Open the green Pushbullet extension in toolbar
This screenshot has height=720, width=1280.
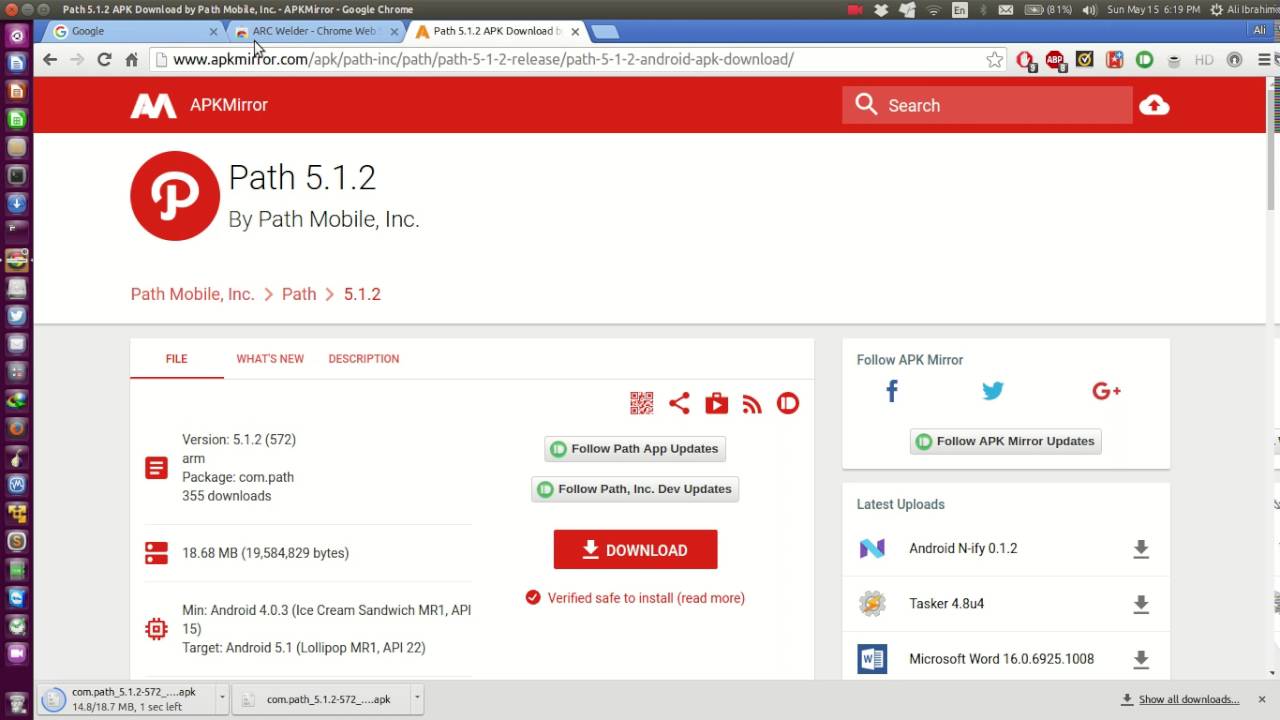pyautogui.click(x=1144, y=60)
